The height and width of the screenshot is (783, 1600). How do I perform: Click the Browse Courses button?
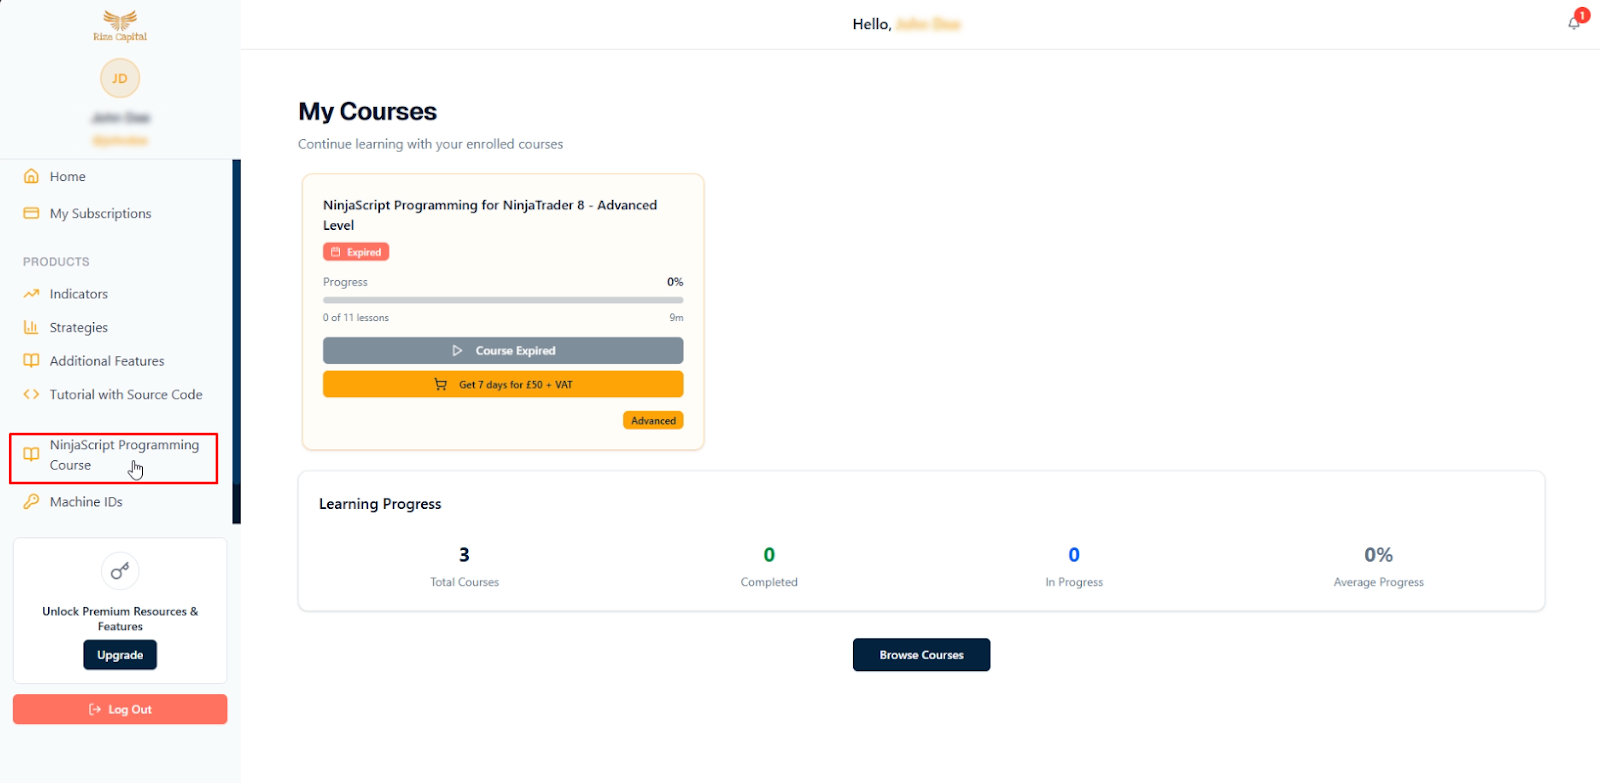921,655
